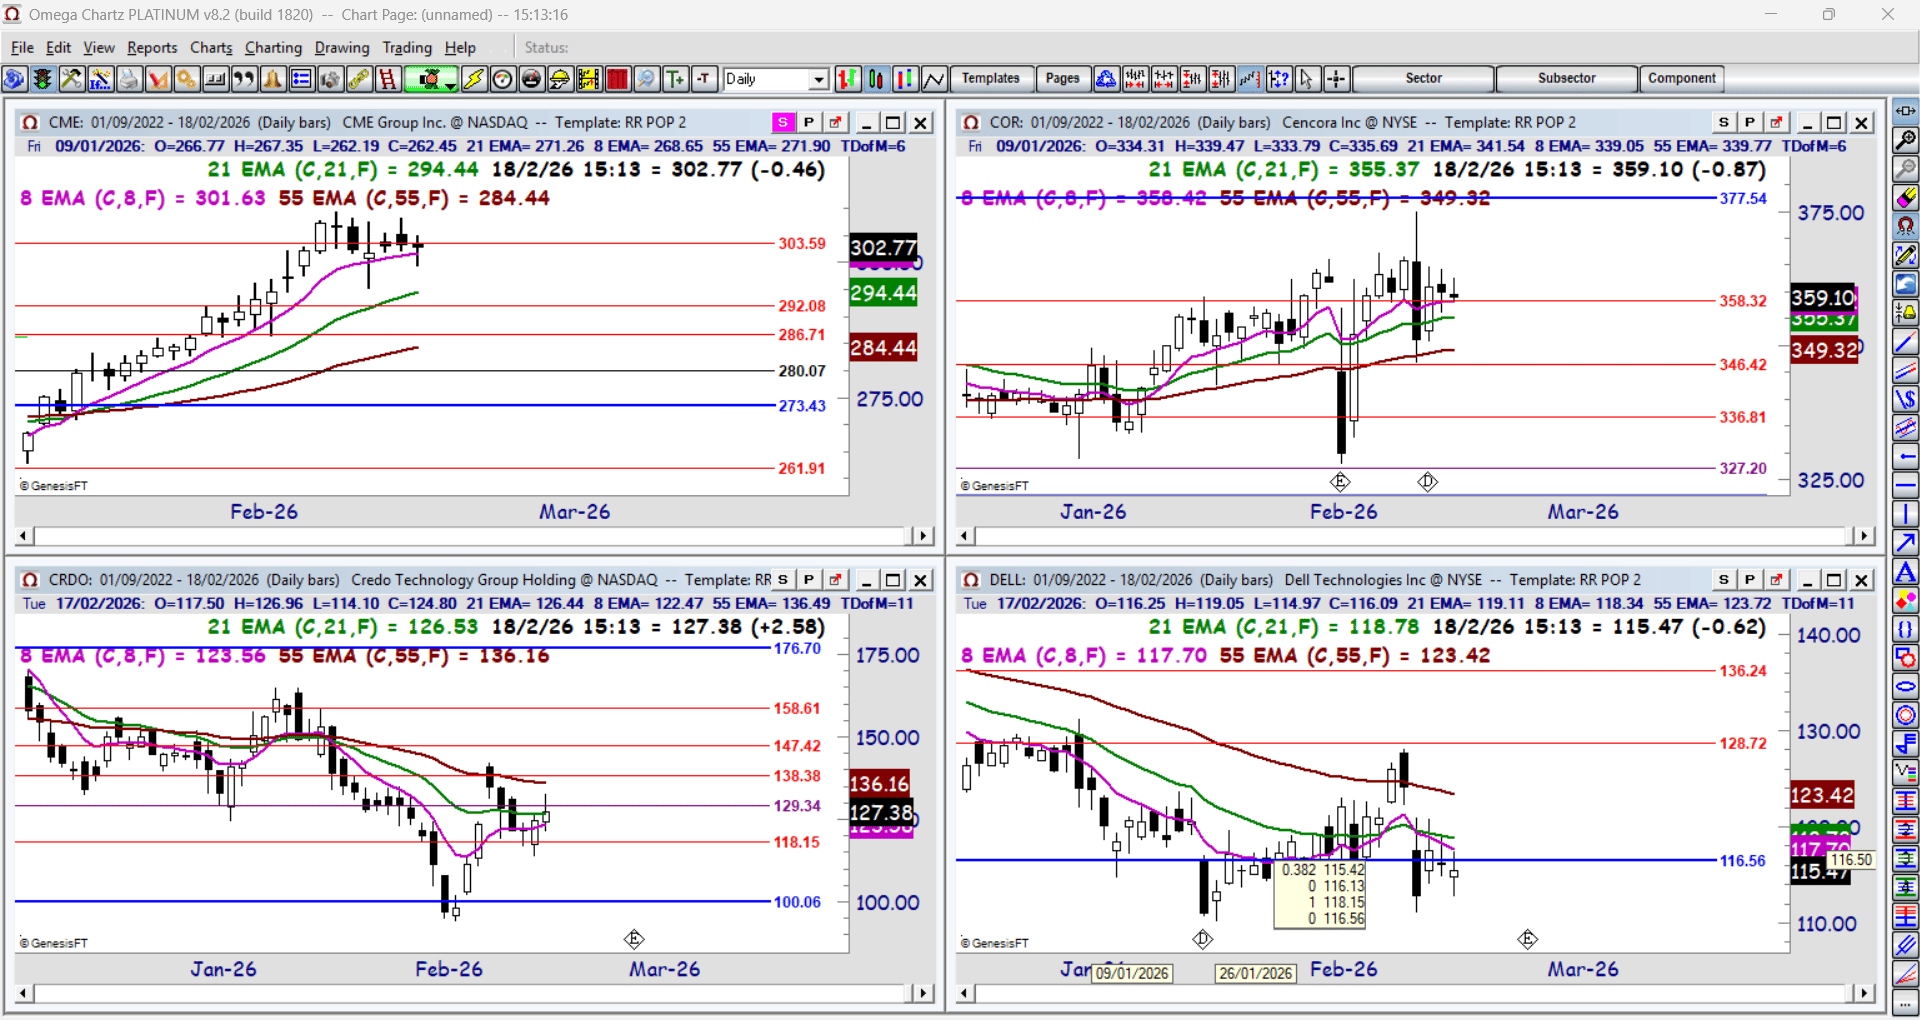
Task: Click the yellow film strip icon
Action: click(589, 79)
